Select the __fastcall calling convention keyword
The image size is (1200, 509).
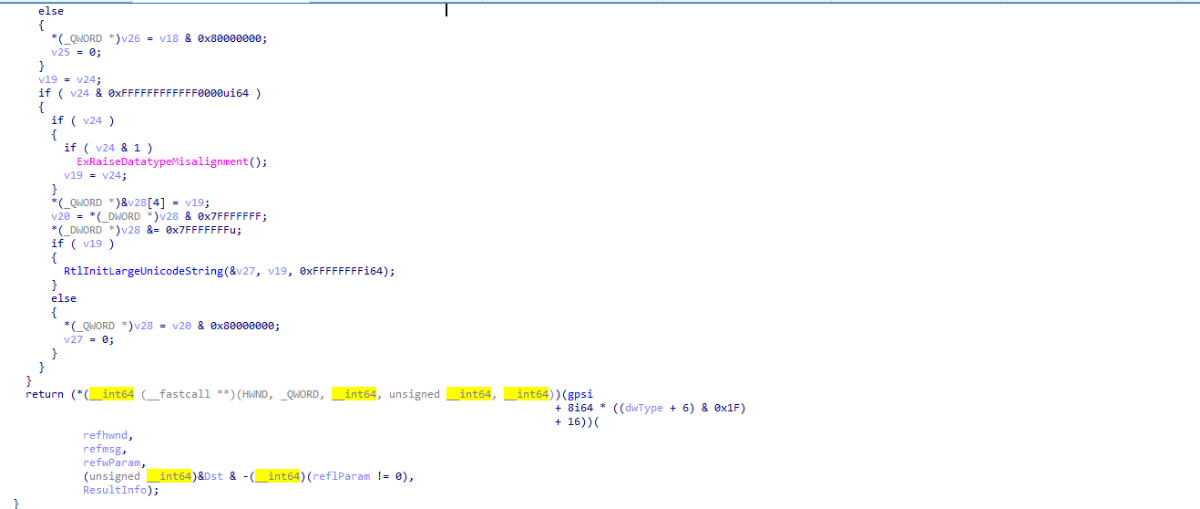pos(180,394)
